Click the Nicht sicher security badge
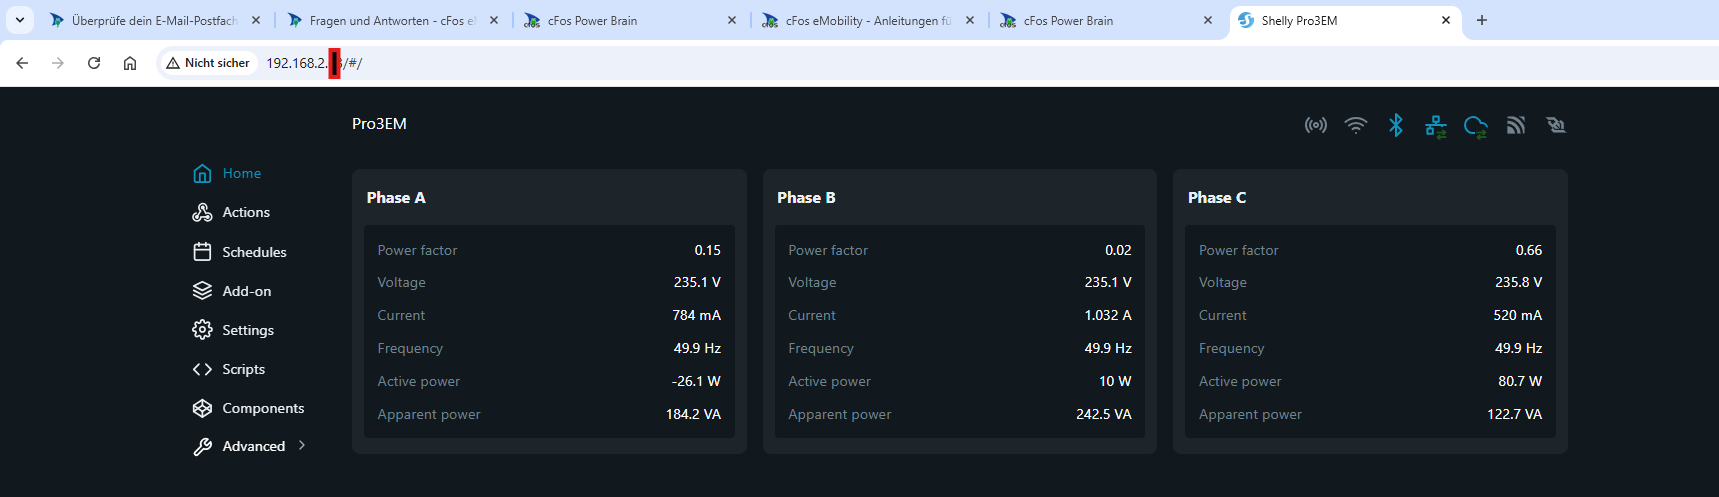Image resolution: width=1719 pixels, height=497 pixels. [208, 63]
